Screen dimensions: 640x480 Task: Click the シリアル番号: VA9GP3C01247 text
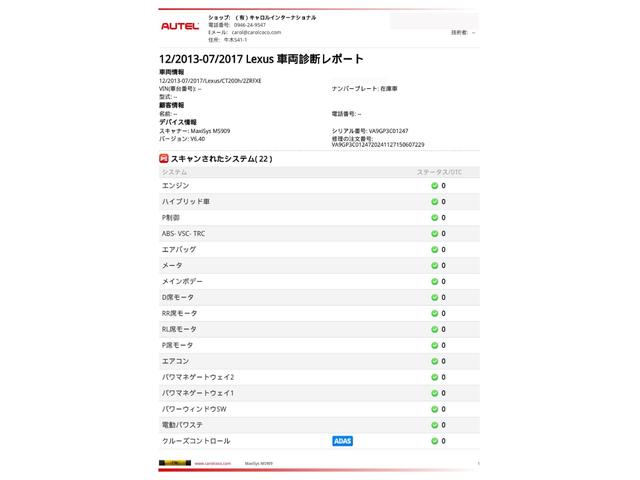(370, 131)
